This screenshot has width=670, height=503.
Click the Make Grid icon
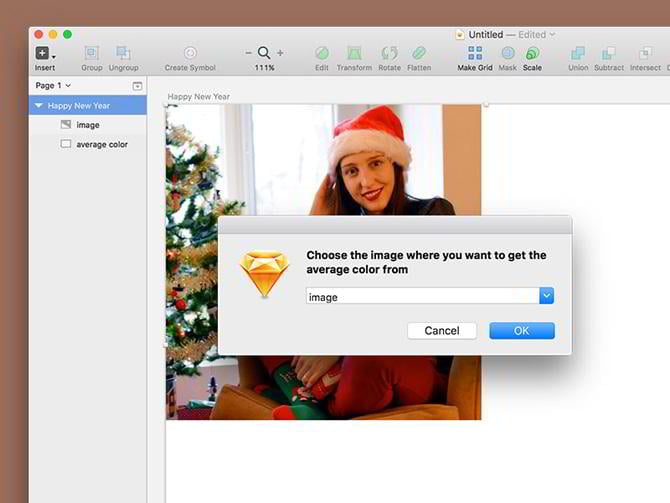(475, 53)
